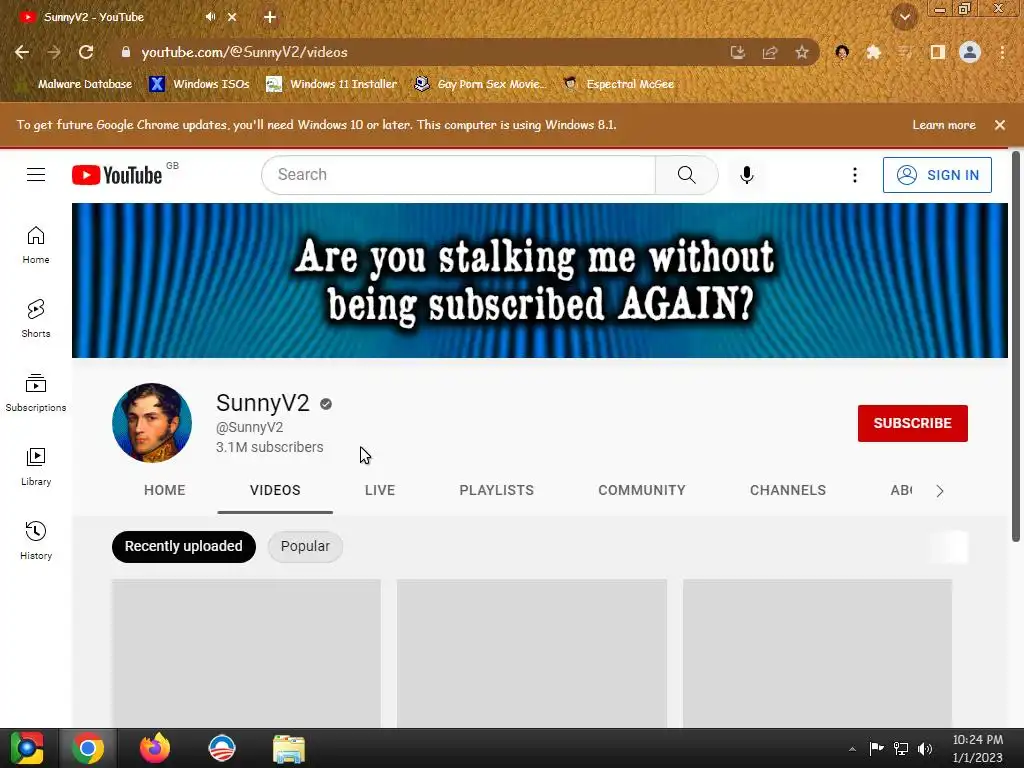Open the Start button on taskbar
Screen dimensions: 1024x768
pyautogui.click(x=27, y=748)
